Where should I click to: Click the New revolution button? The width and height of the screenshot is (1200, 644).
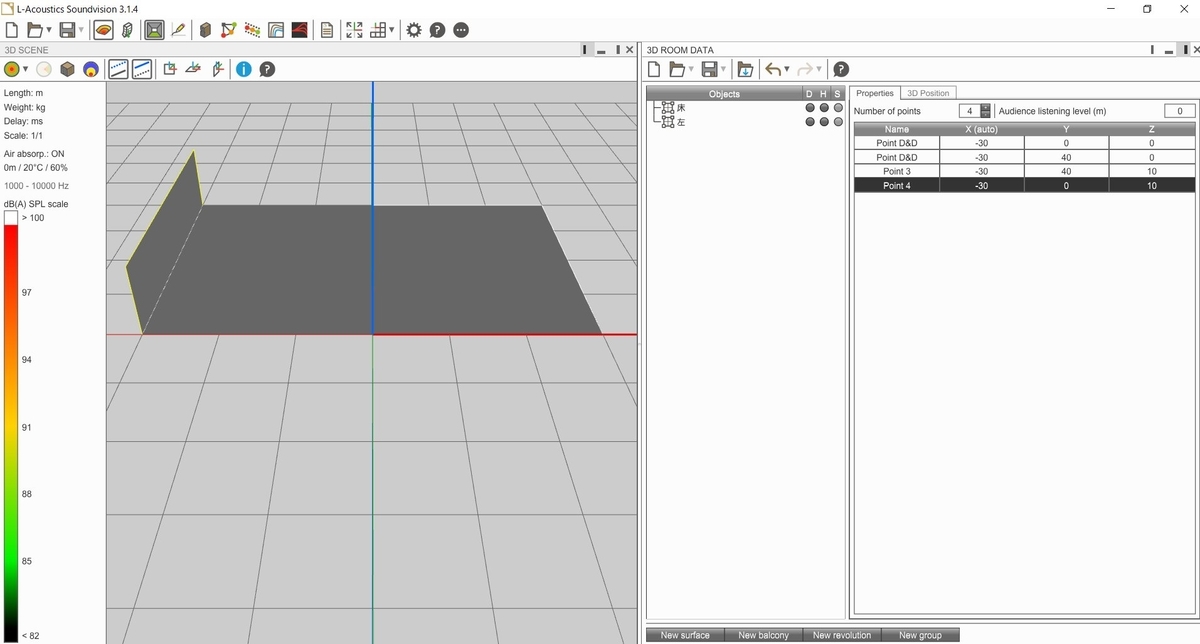[x=842, y=635]
